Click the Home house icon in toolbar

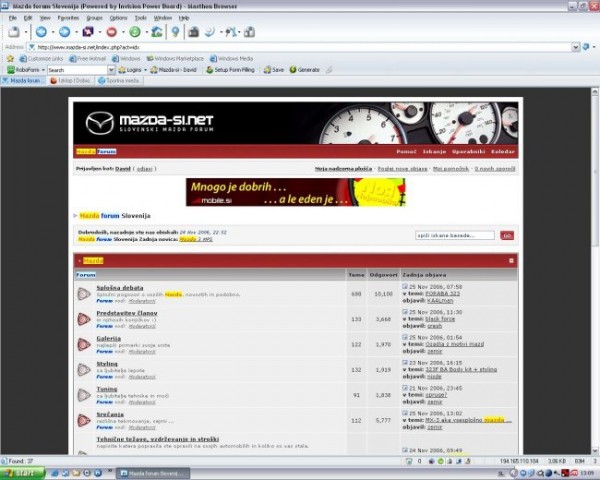click(x=157, y=32)
